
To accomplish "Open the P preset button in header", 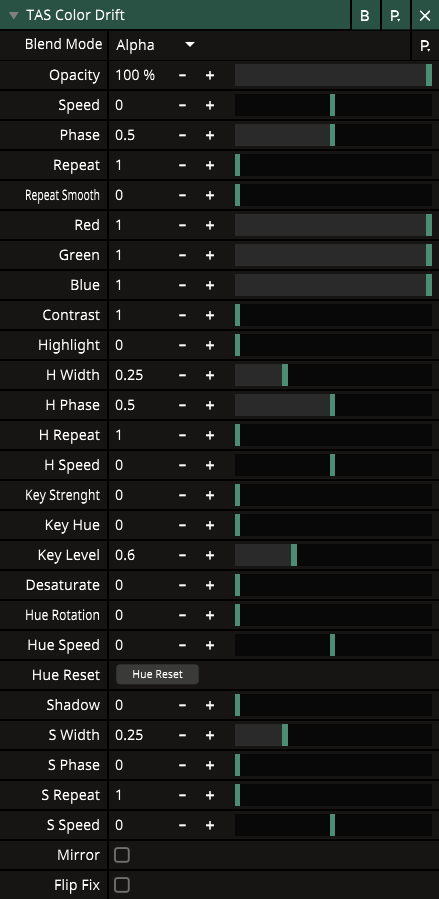I will (x=395, y=15).
